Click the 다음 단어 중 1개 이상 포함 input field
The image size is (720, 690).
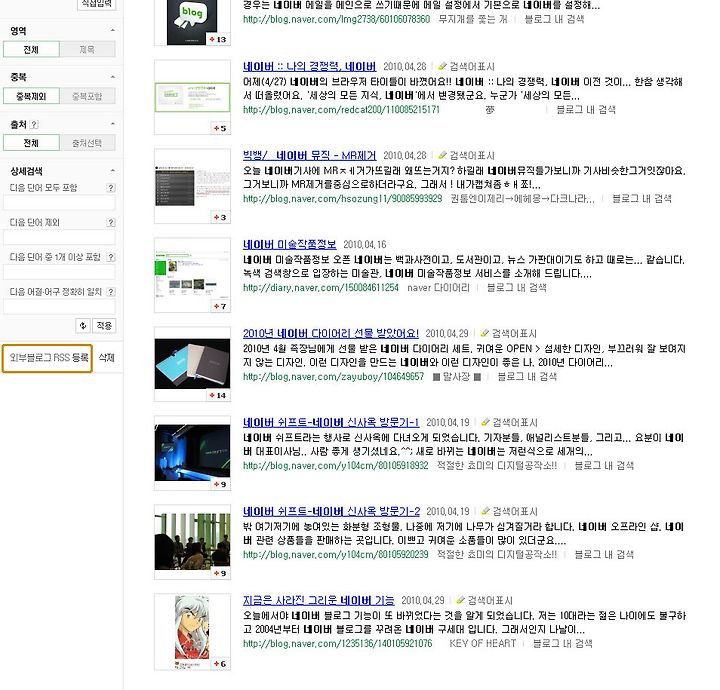pyautogui.click(x=59, y=272)
